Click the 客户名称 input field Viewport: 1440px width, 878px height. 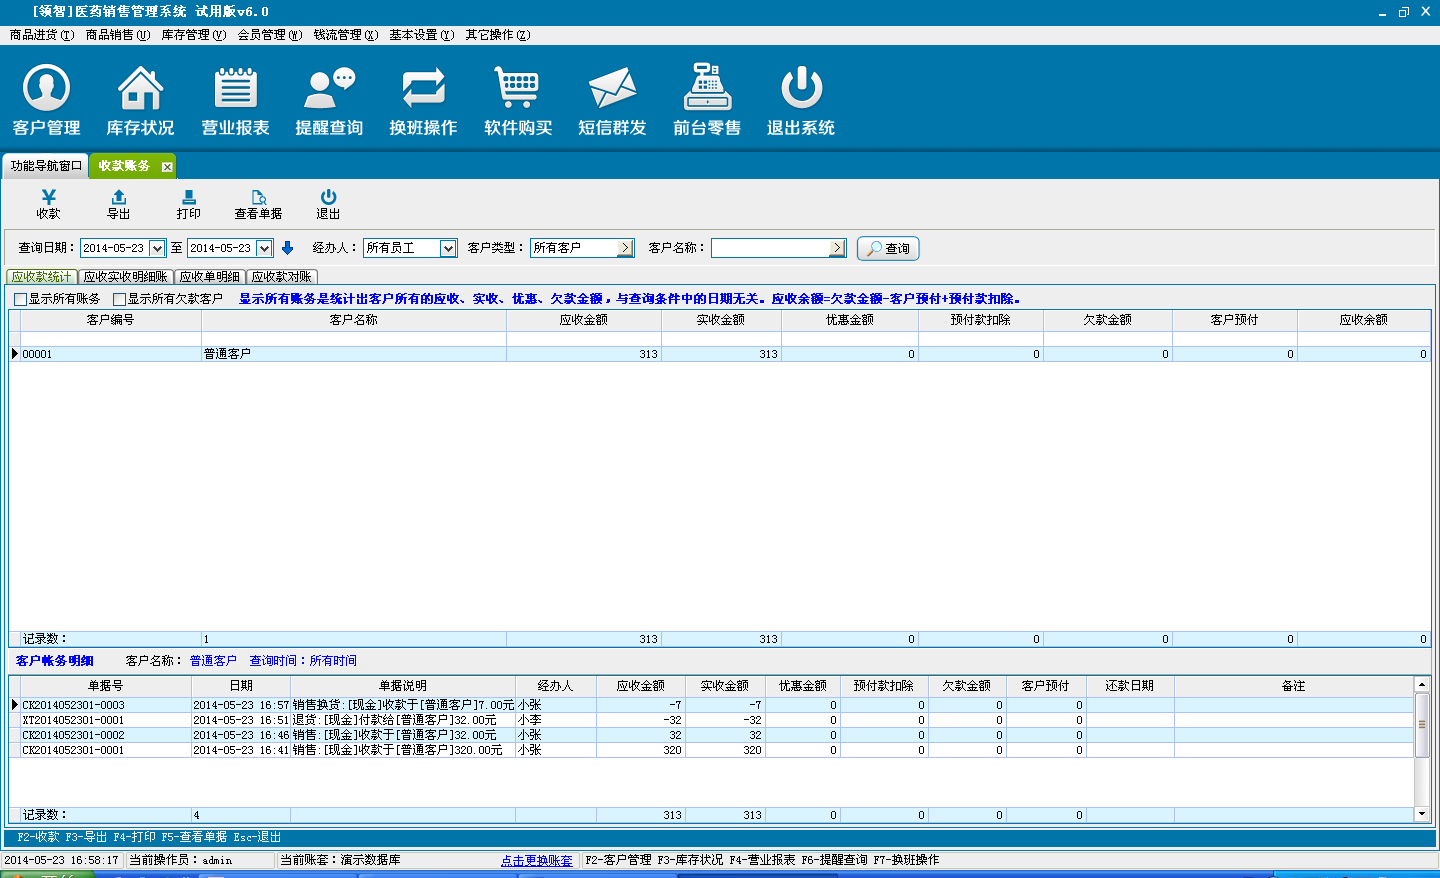coord(770,248)
